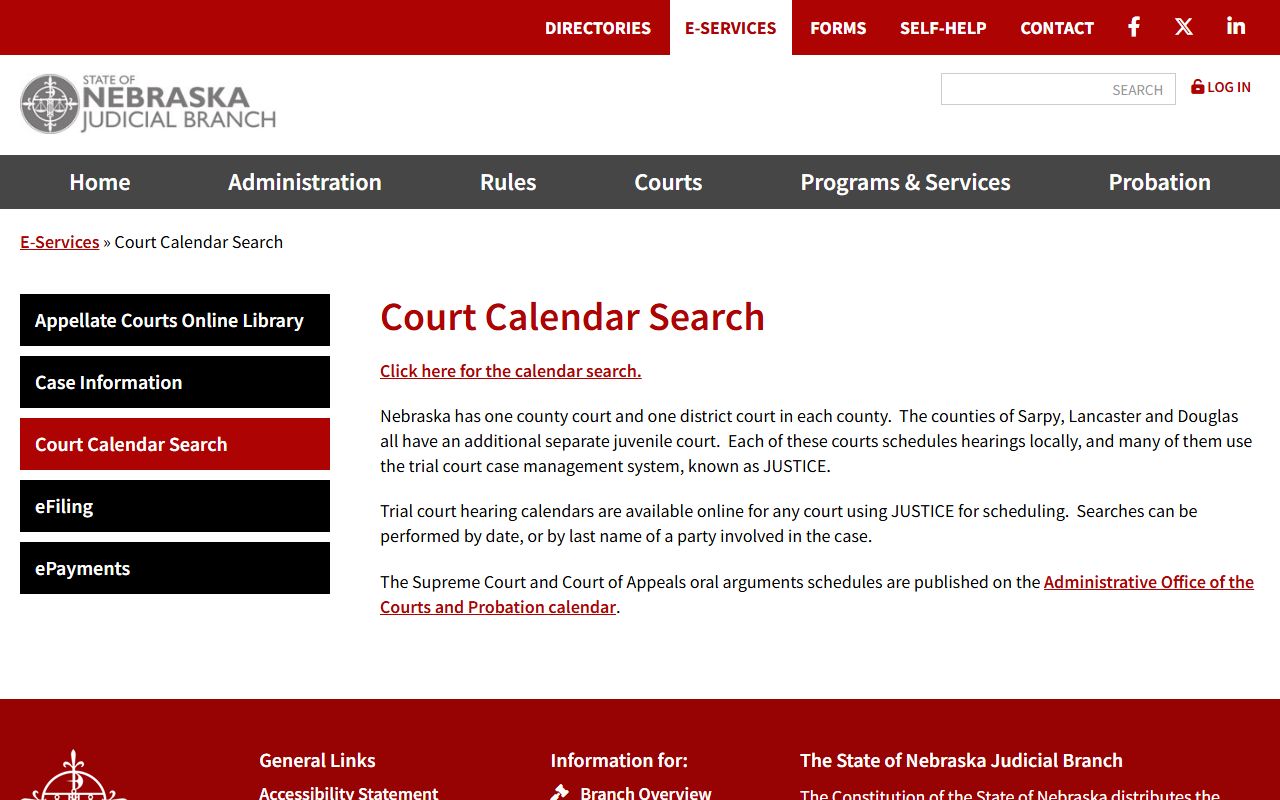Click the Court Calendar Search page heading

[x=572, y=317]
